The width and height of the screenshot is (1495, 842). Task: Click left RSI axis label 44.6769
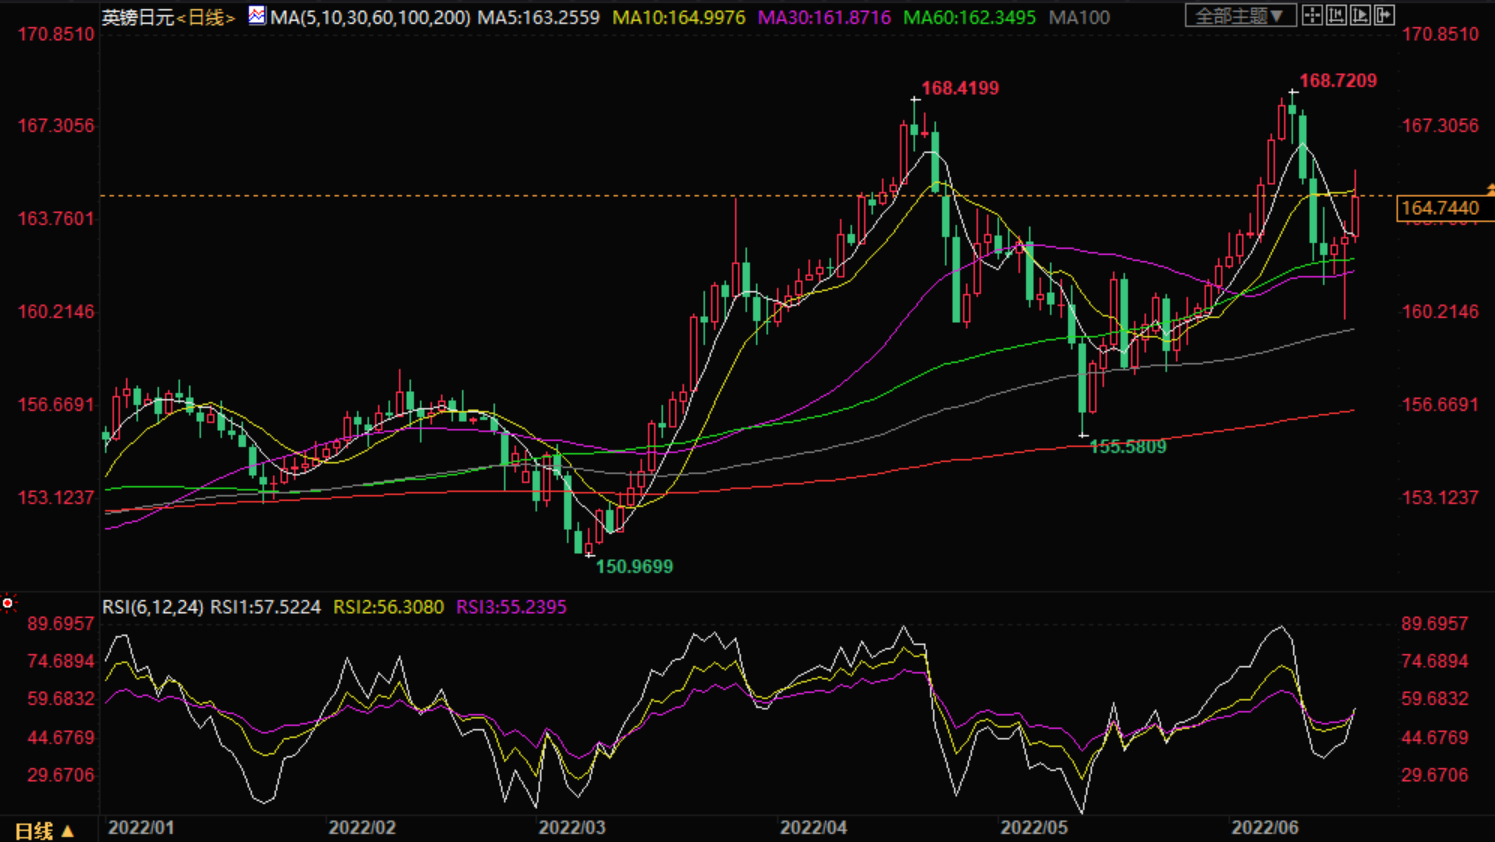(x=61, y=737)
